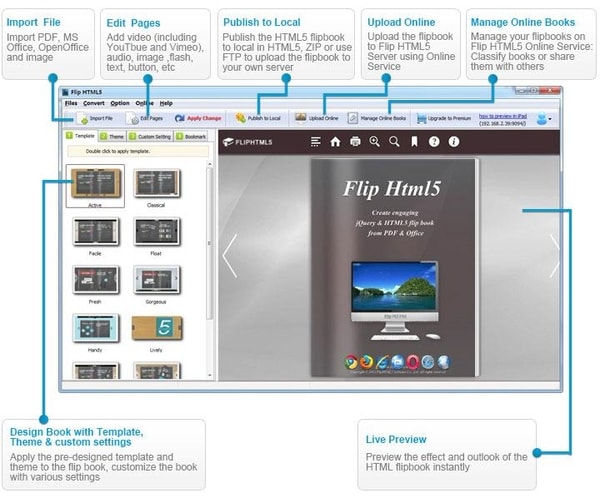The image size is (600, 498).
Task: Click the Flip Html5 book cover page
Action: [x=393, y=268]
